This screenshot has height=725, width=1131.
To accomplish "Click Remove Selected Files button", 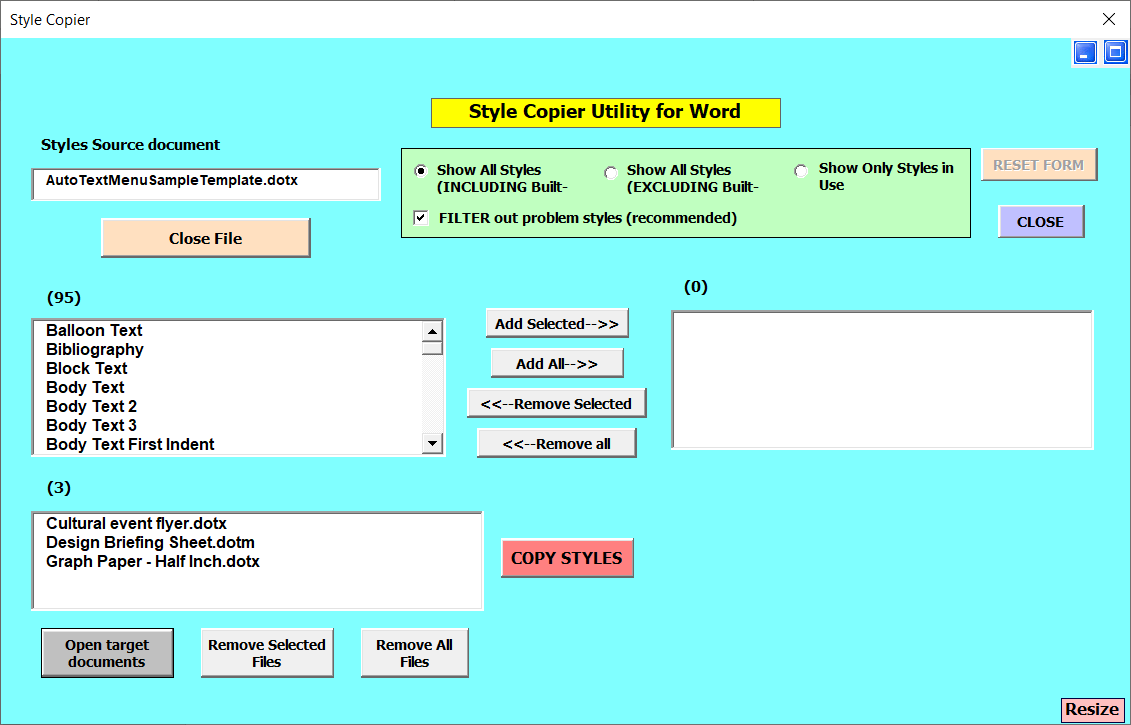I will (x=267, y=653).
